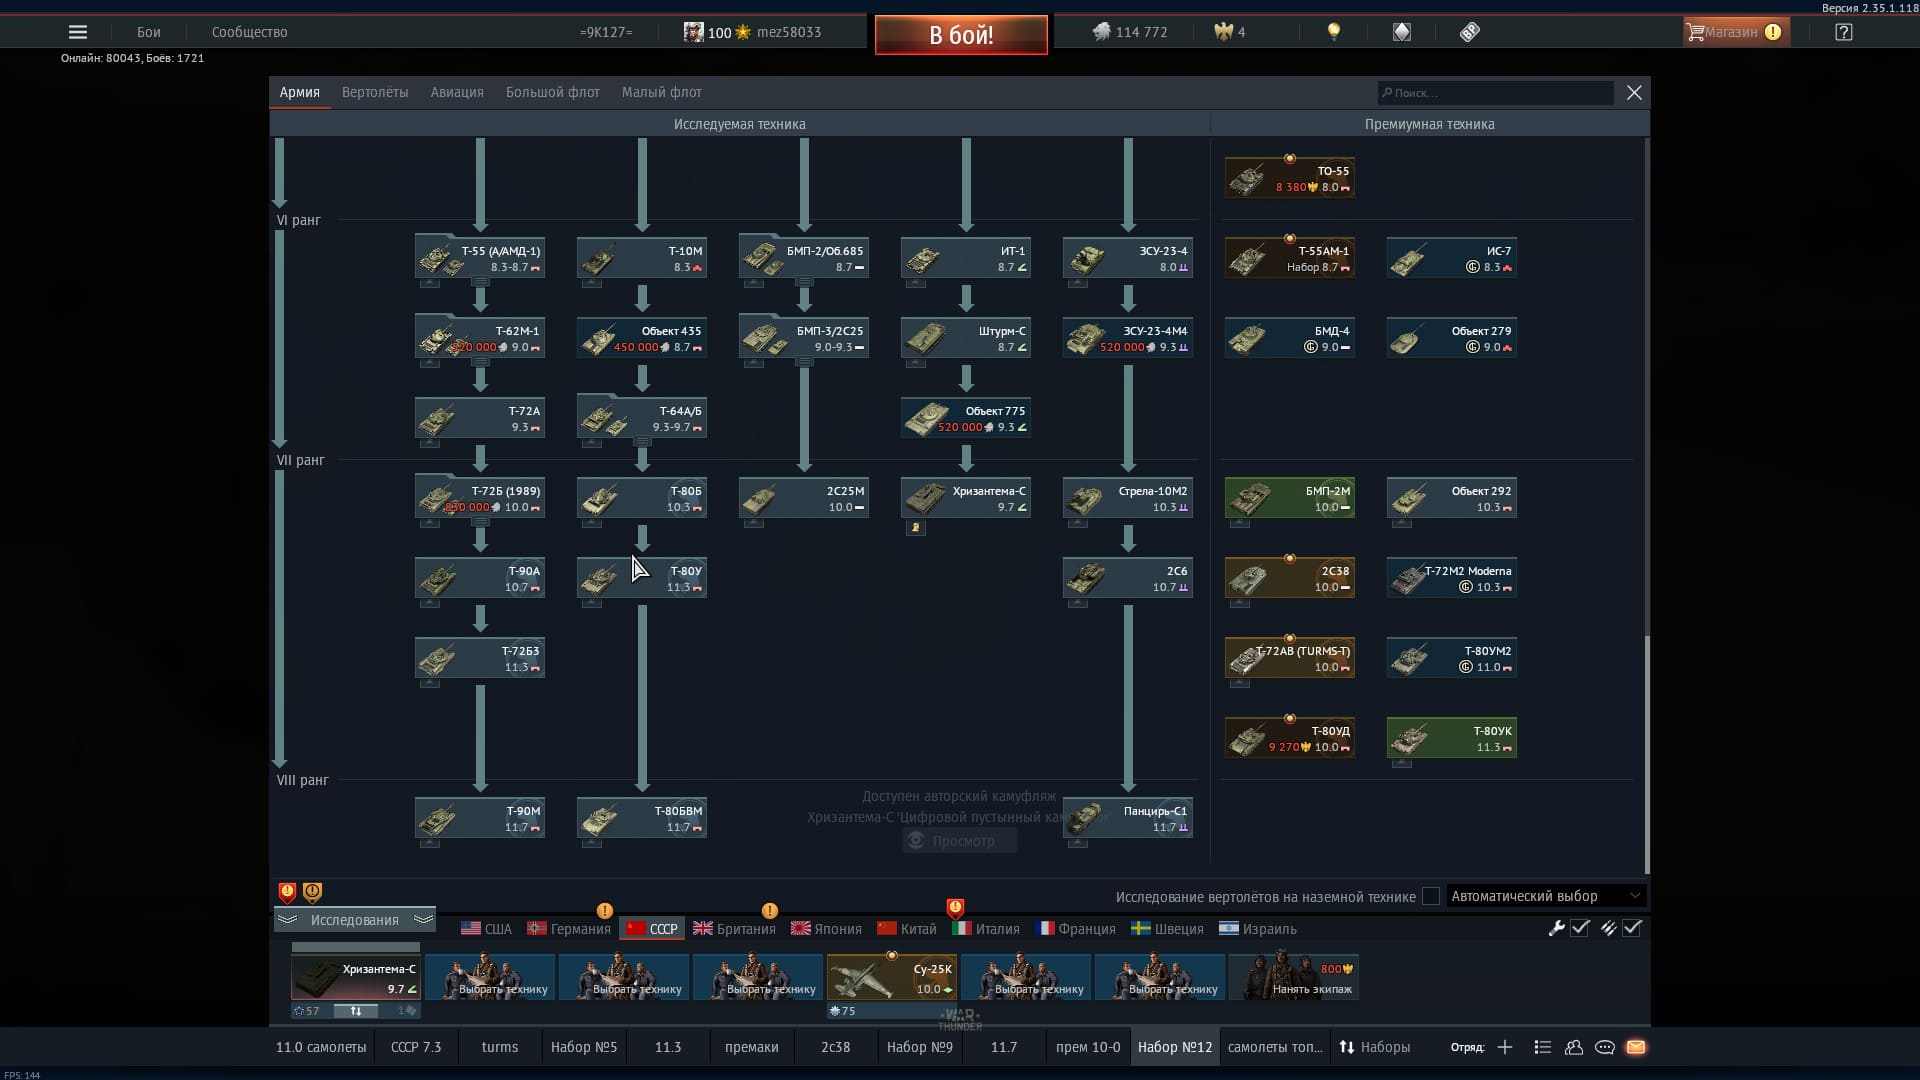Viewport: 1920px width, 1080px height.
Task: Switch to the Вертолёты tab
Action: point(375,92)
